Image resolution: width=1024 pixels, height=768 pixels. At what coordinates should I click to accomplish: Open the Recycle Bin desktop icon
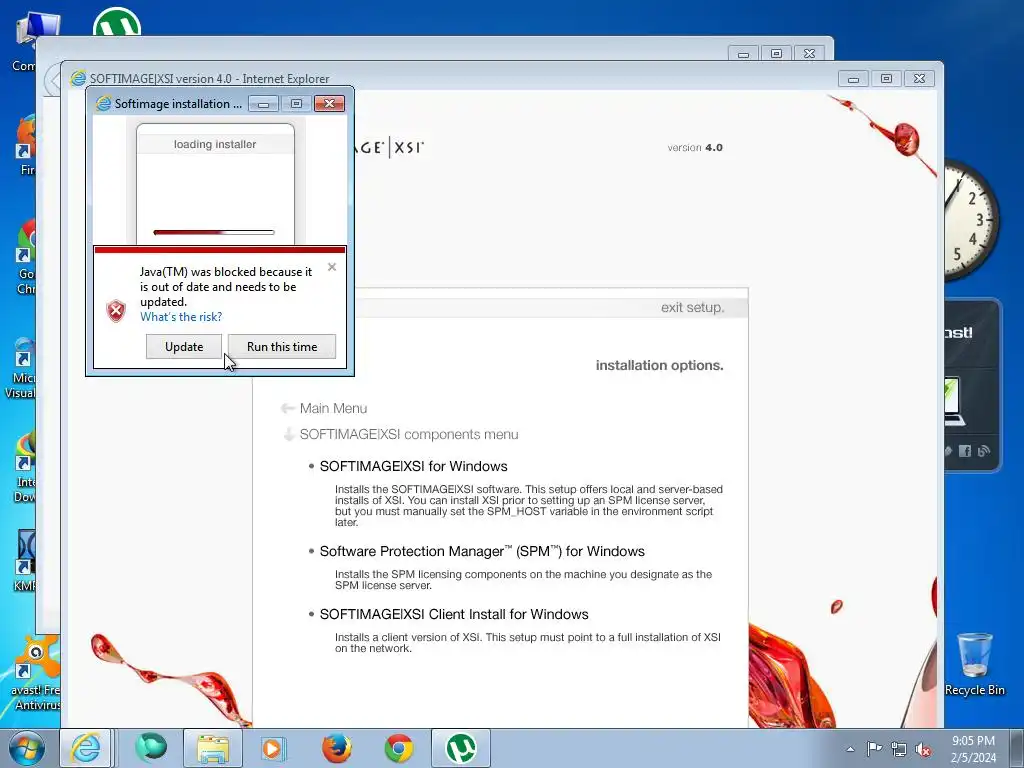[974, 664]
